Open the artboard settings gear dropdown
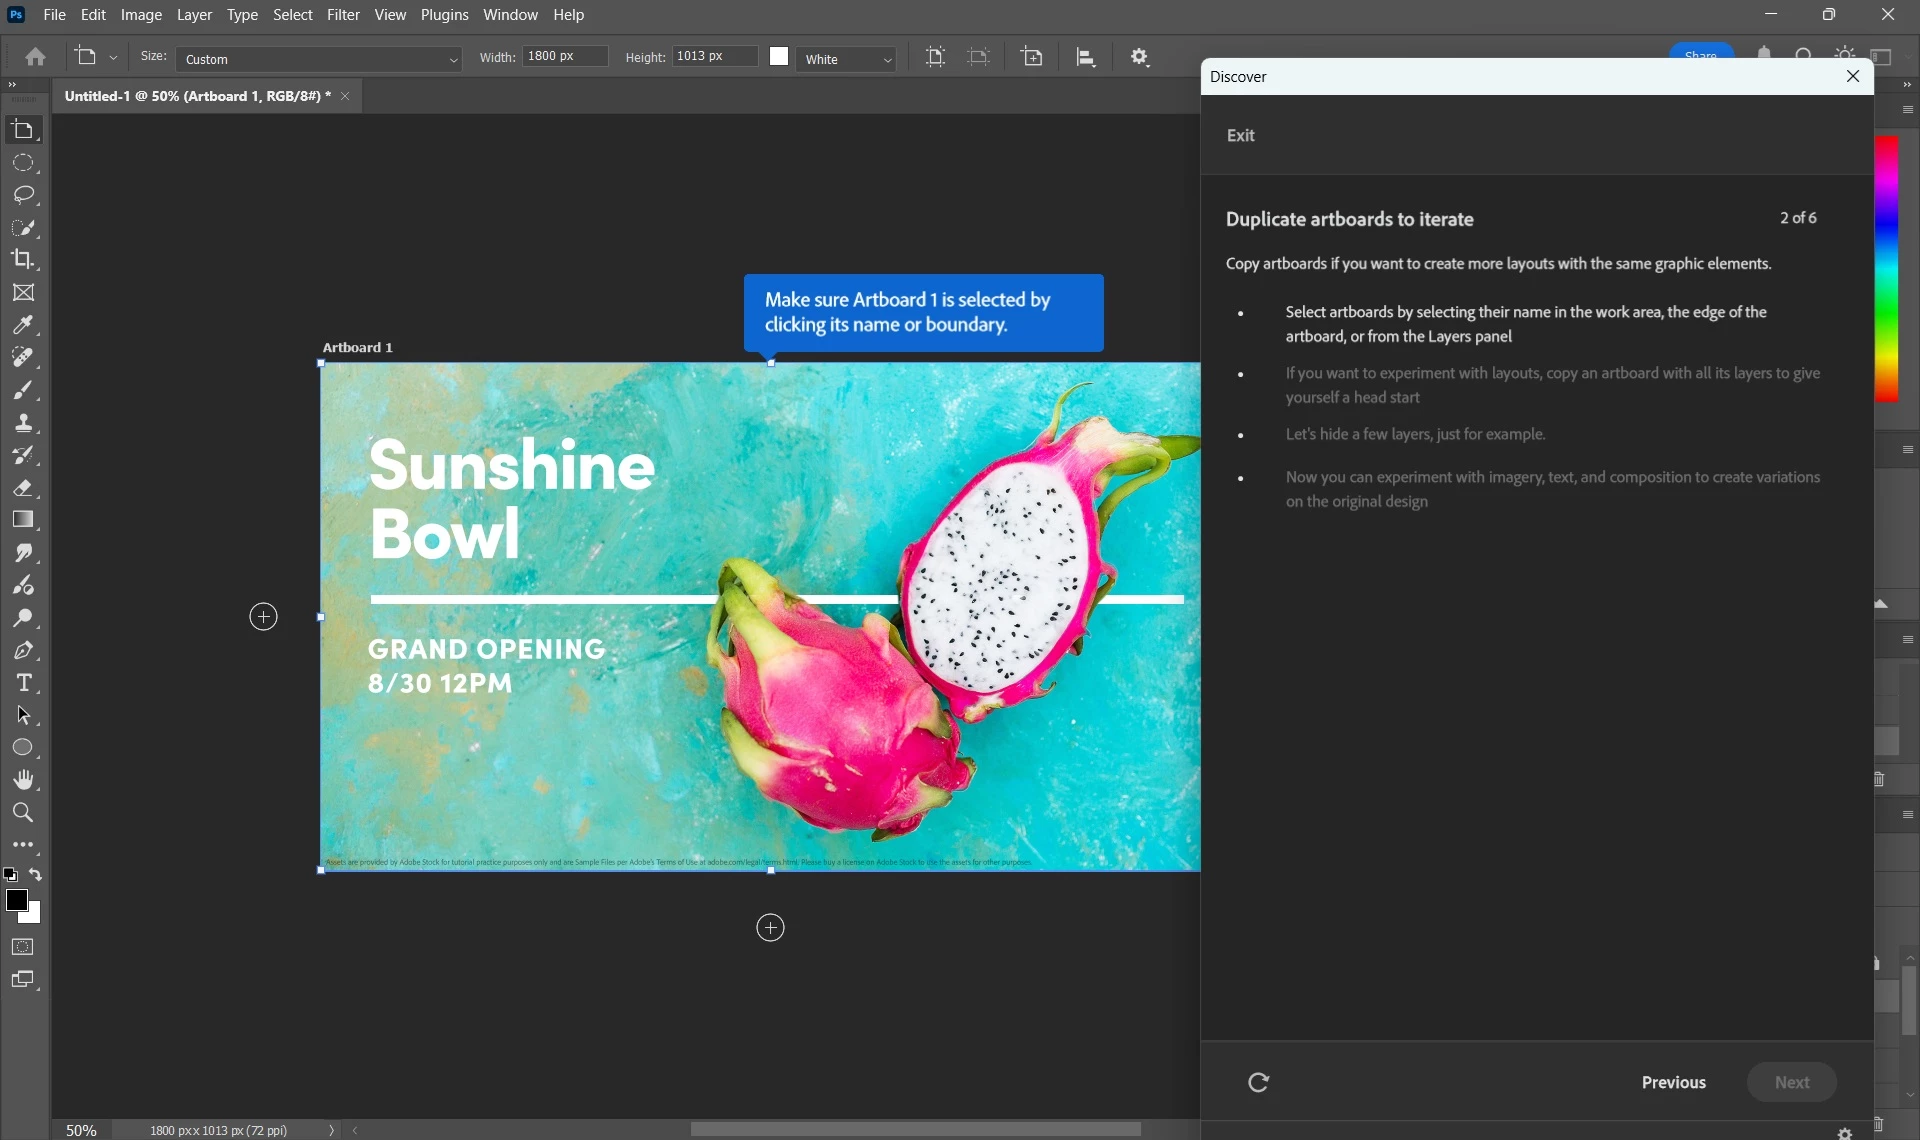The height and width of the screenshot is (1140, 1920). pyautogui.click(x=1140, y=57)
